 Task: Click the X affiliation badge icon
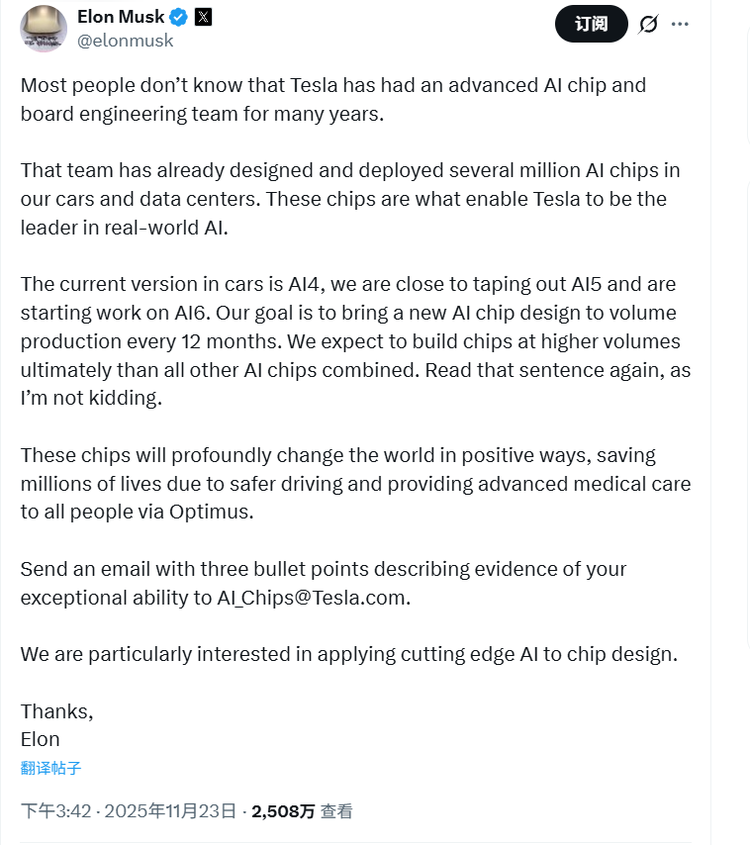click(202, 17)
